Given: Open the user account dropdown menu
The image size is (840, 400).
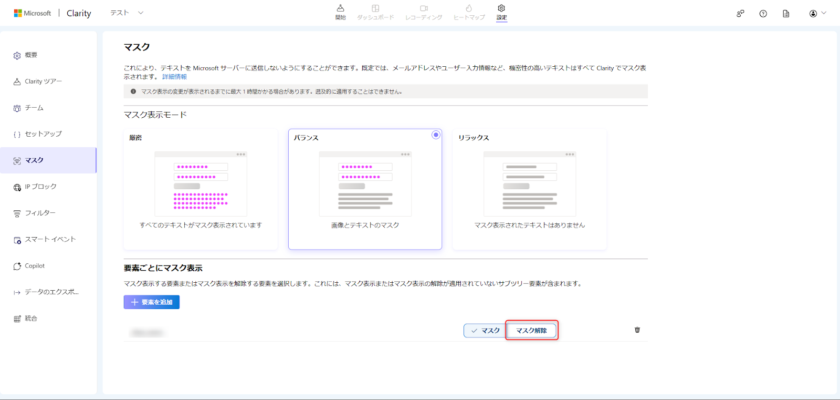Looking at the screenshot, I should (817, 13).
